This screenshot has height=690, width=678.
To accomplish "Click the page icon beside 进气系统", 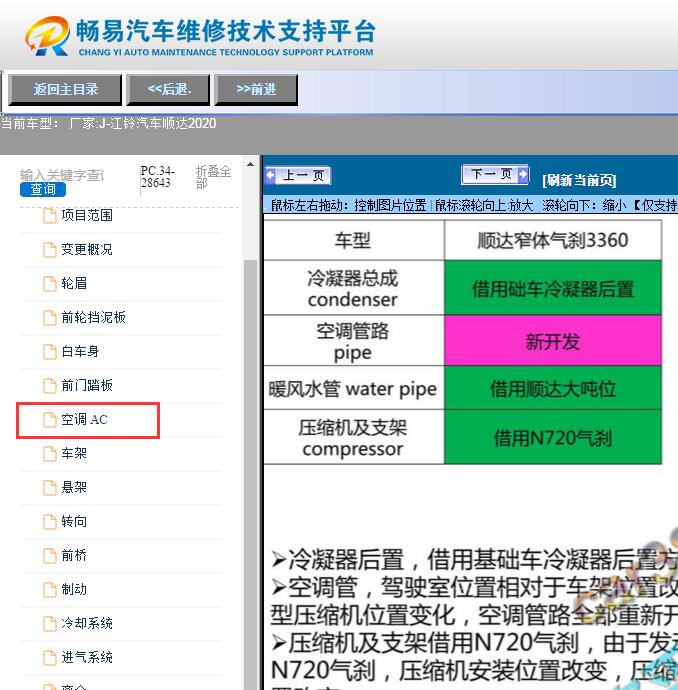I will [50, 658].
